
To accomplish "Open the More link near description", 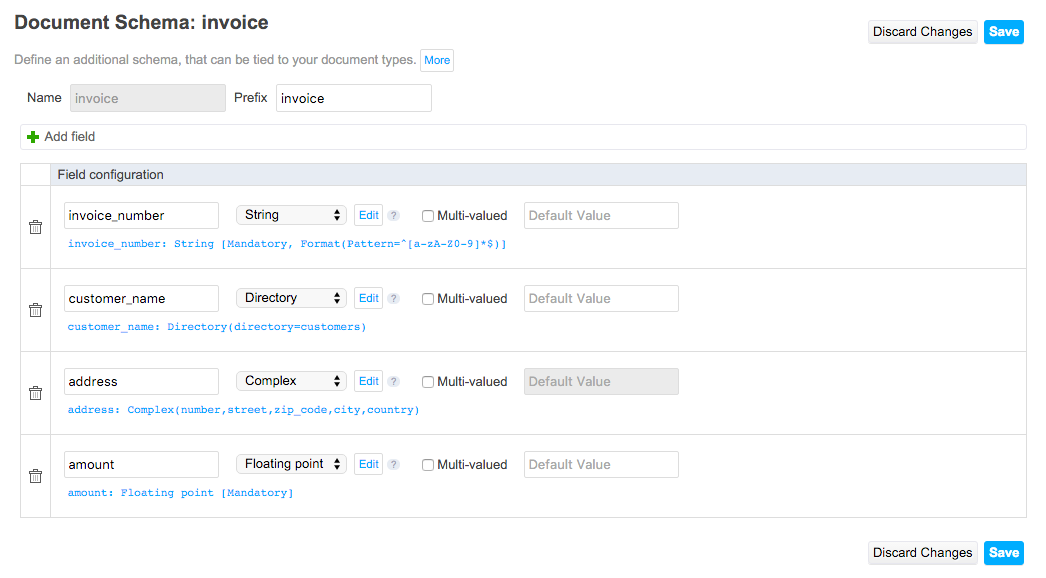I will point(437,60).
